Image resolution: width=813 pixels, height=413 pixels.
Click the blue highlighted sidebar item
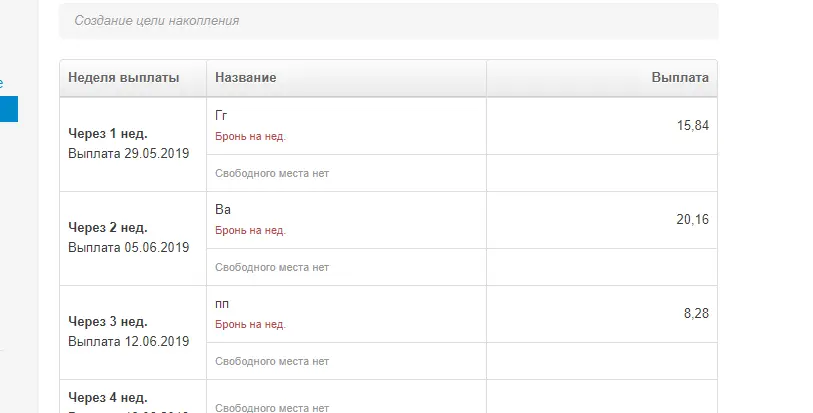coord(9,109)
